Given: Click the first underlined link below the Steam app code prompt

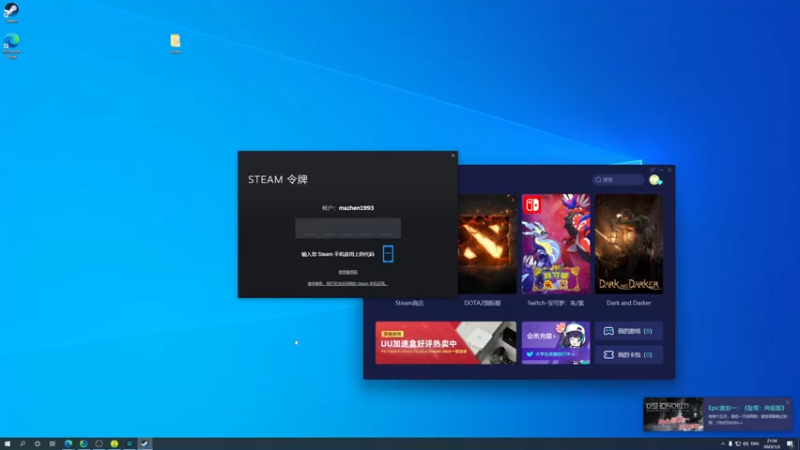Looking at the screenshot, I should coord(348,272).
